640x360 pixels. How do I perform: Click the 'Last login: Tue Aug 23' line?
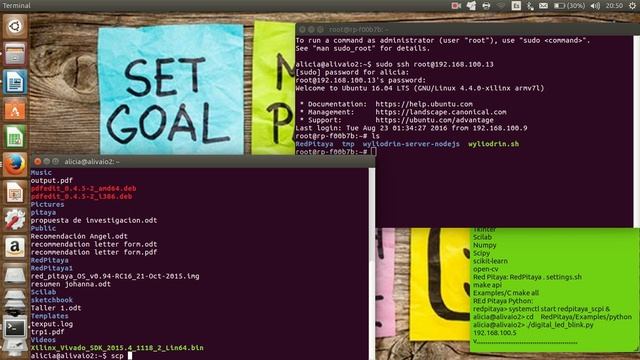tap(411, 128)
